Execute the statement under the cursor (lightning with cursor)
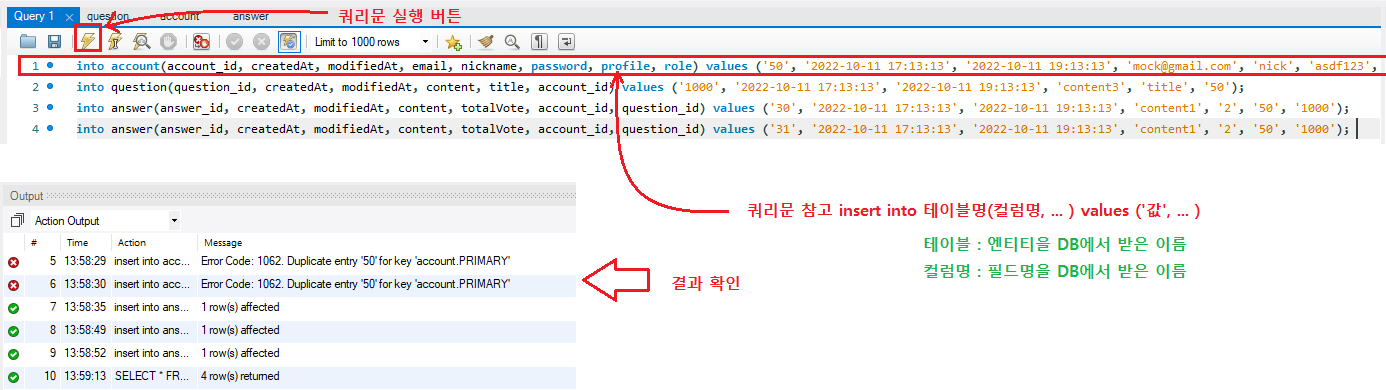This screenshot has height=390, width=1386. (x=115, y=42)
